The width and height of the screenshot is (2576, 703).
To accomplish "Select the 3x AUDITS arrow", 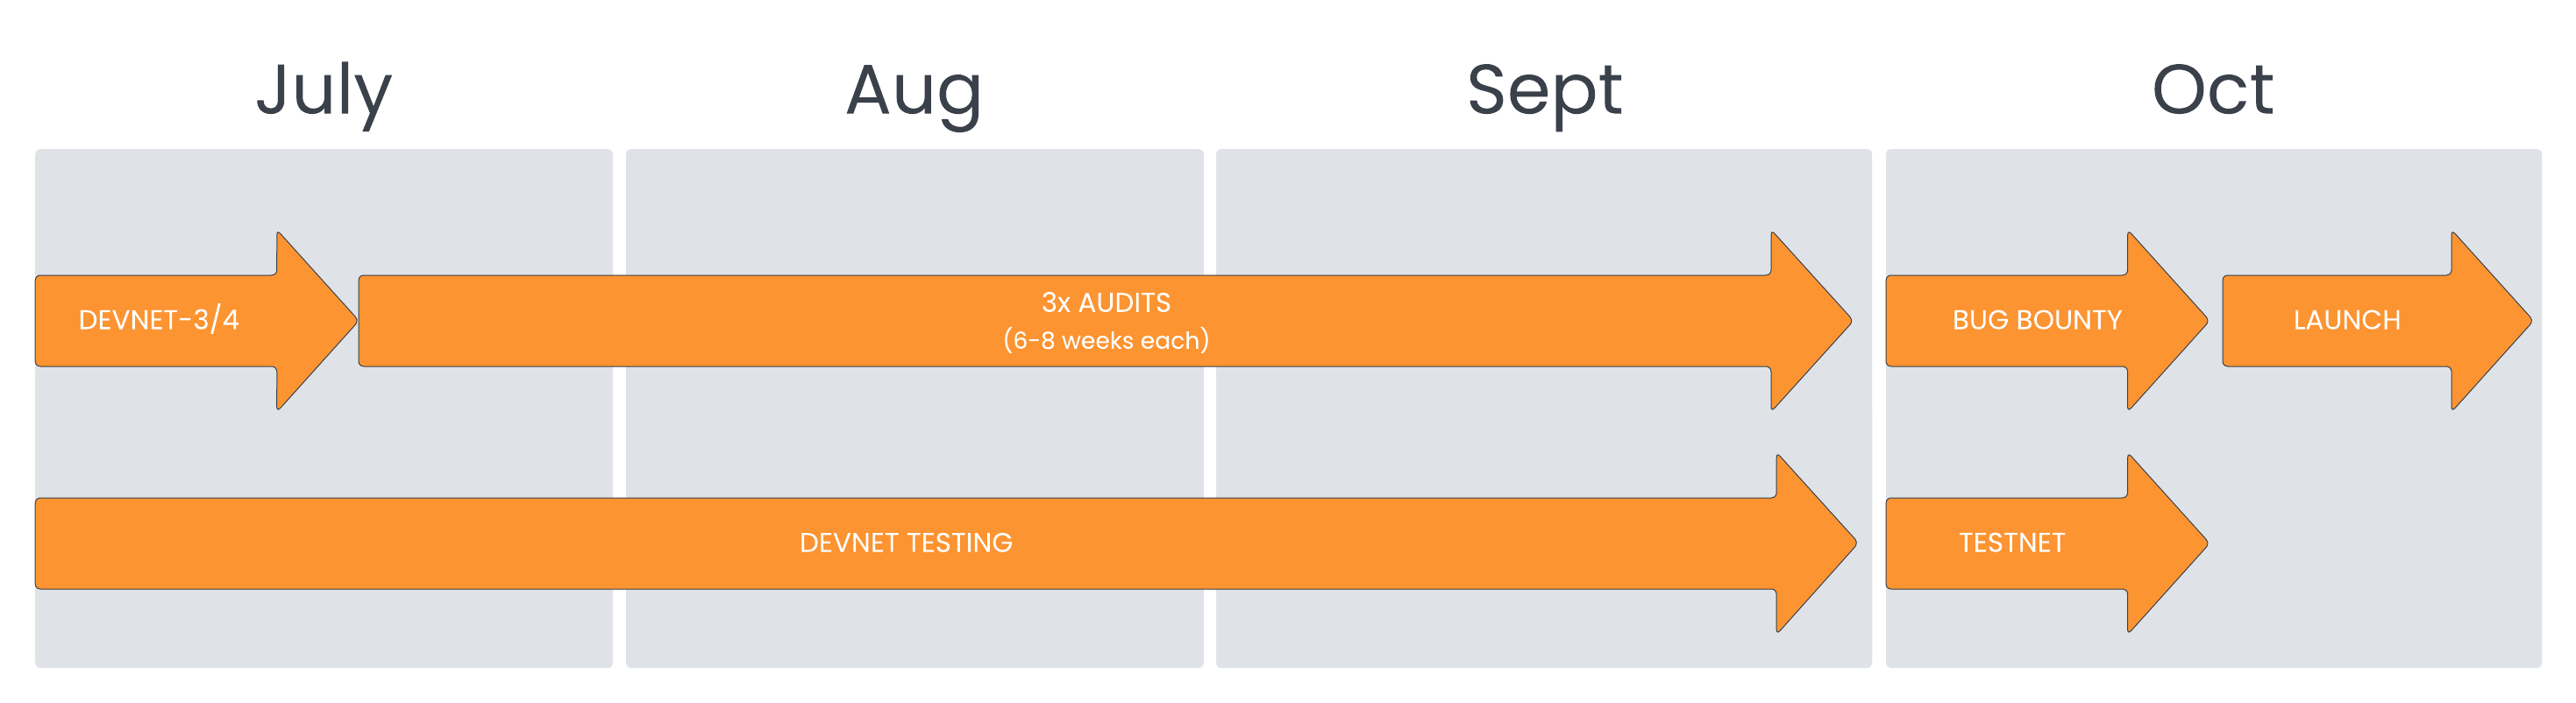I will coord(1105,320).
